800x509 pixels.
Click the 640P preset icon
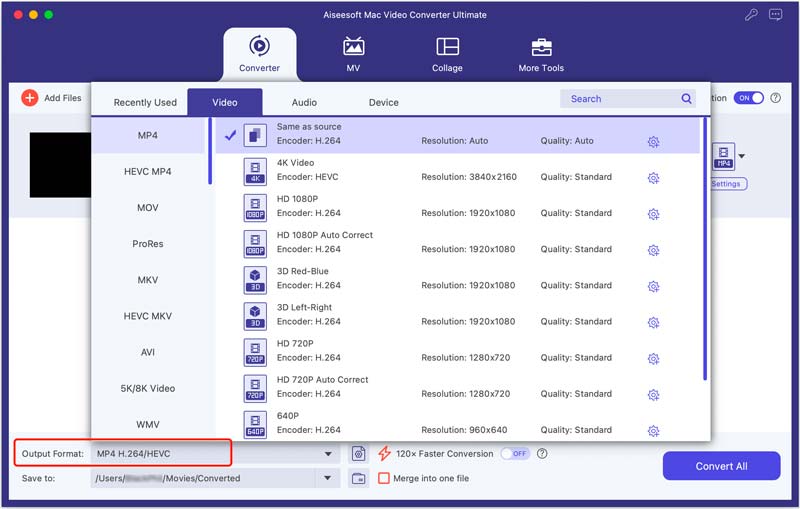255,425
